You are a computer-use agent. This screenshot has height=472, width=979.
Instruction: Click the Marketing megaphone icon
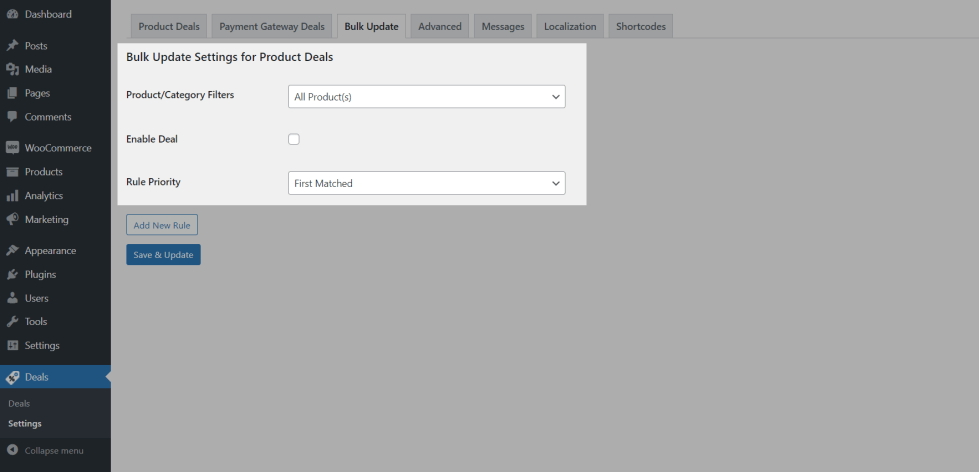(12, 220)
